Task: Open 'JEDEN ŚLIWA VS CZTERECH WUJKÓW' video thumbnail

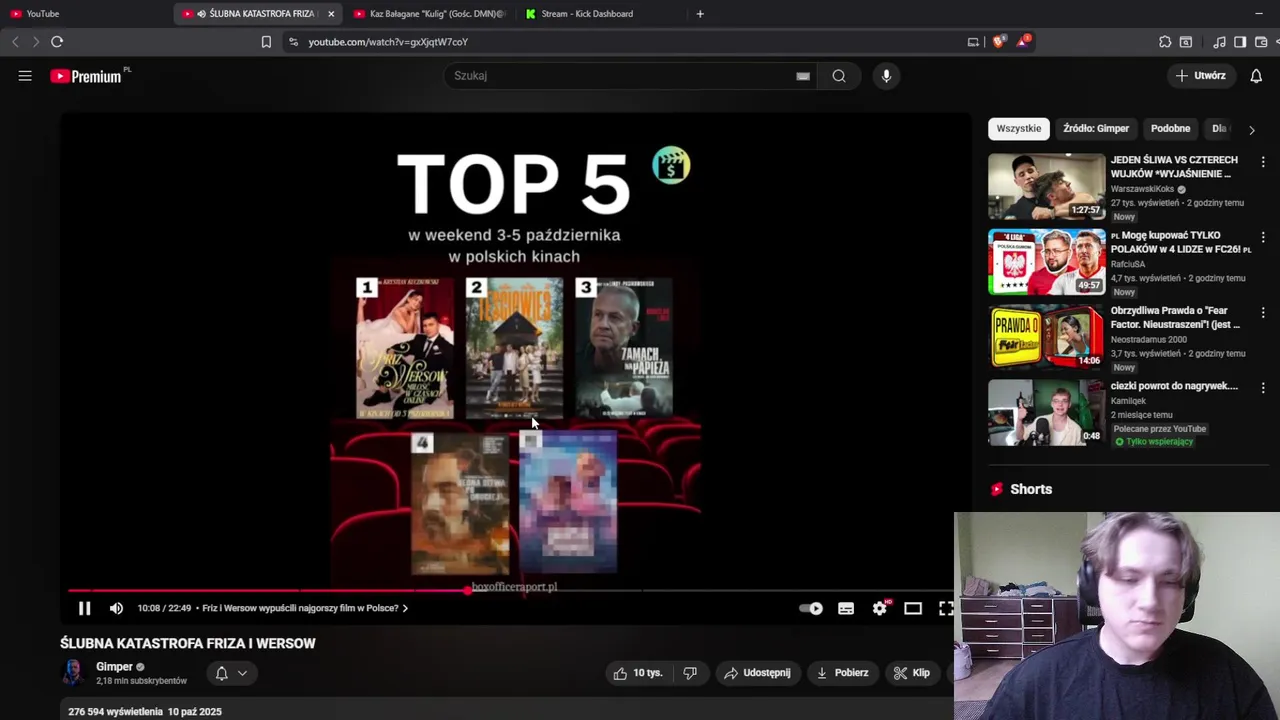Action: click(x=1046, y=186)
